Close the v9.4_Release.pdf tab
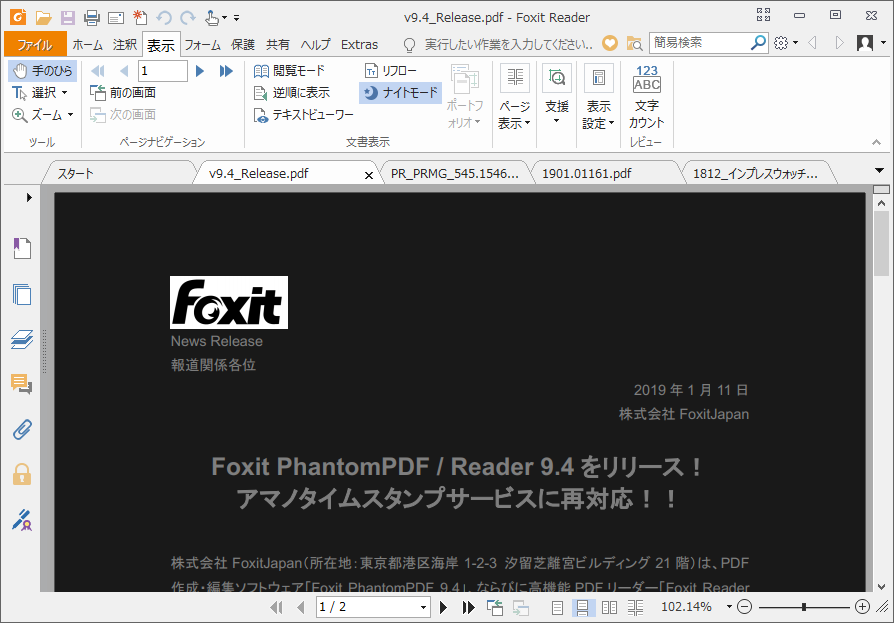The width and height of the screenshot is (894, 623). tap(369, 175)
